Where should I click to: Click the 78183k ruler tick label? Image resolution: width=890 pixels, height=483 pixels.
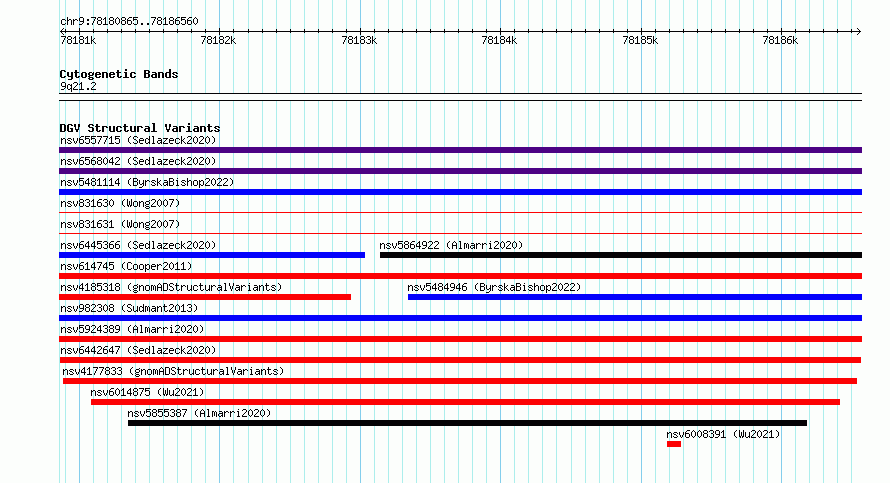(x=359, y=40)
